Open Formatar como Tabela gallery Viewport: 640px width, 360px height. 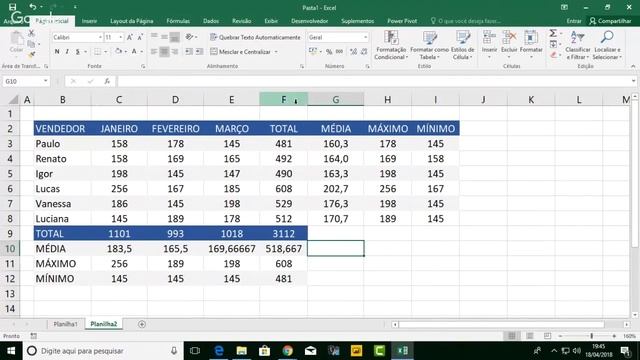tap(429, 45)
